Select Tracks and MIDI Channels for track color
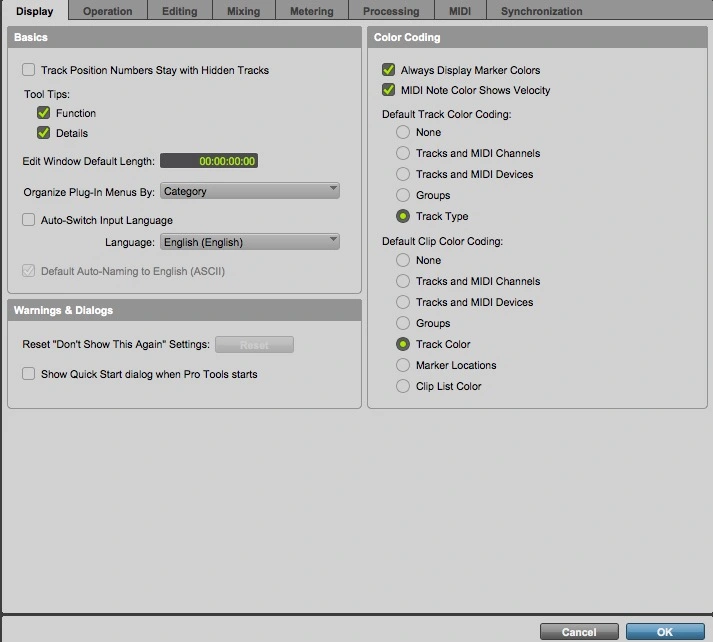Screen dimensions: 713x642 click(x=403, y=153)
